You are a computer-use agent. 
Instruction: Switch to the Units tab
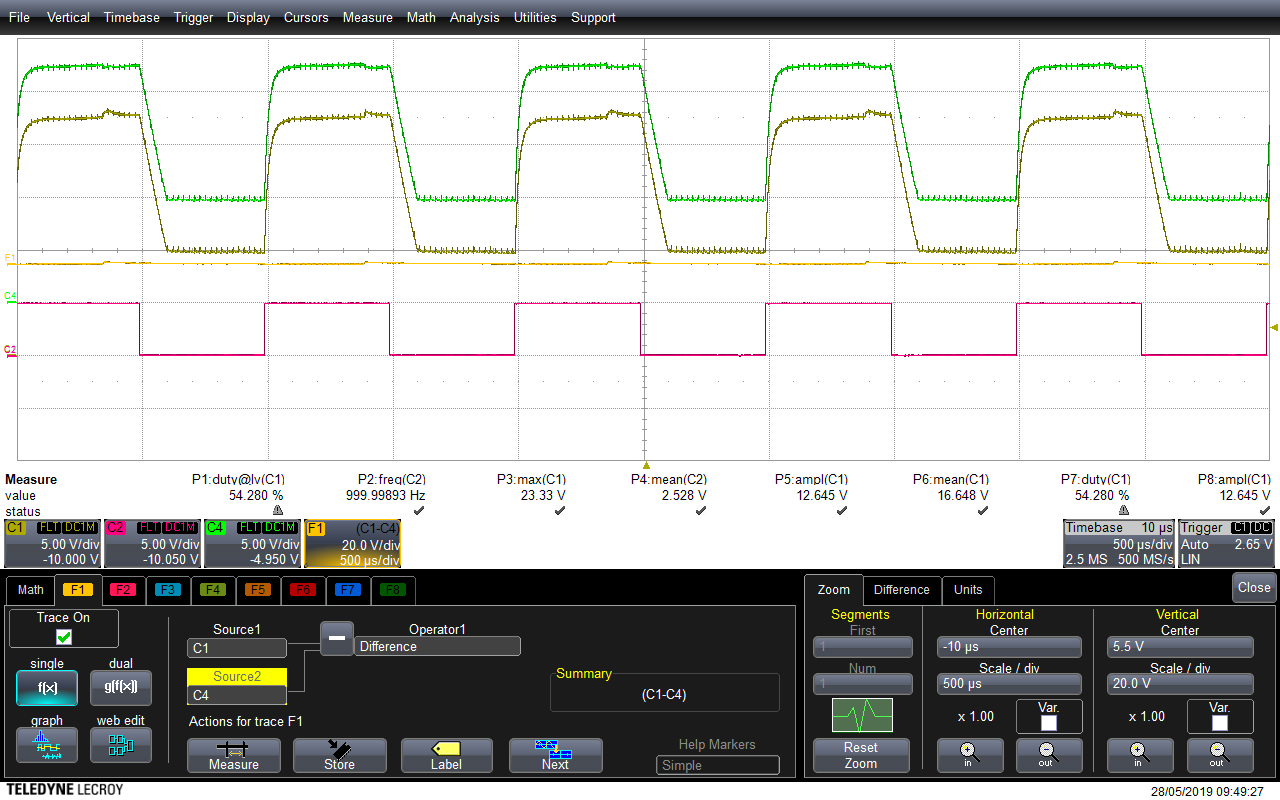[x=968, y=589]
